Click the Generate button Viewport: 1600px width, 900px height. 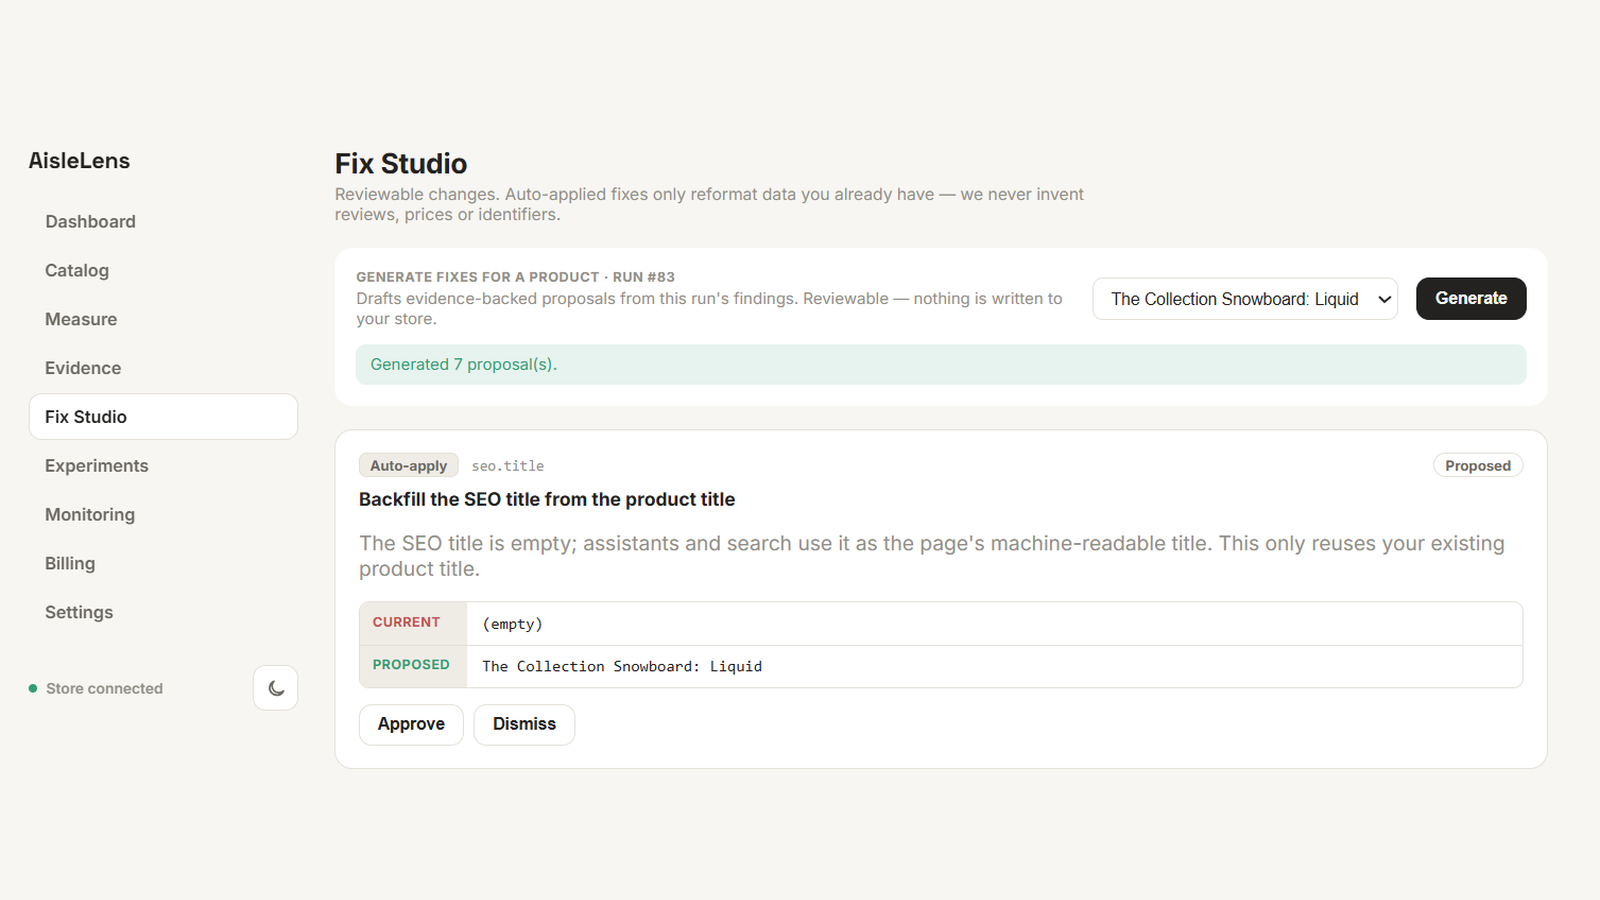[x=1471, y=298]
